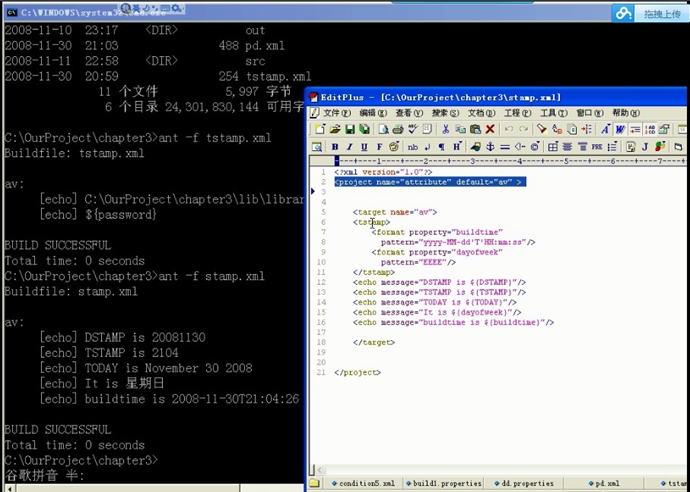Screen dimensions: 690x492
Task: Click the 拖拽上传 upload button
Action: pyautogui.click(x=661, y=14)
